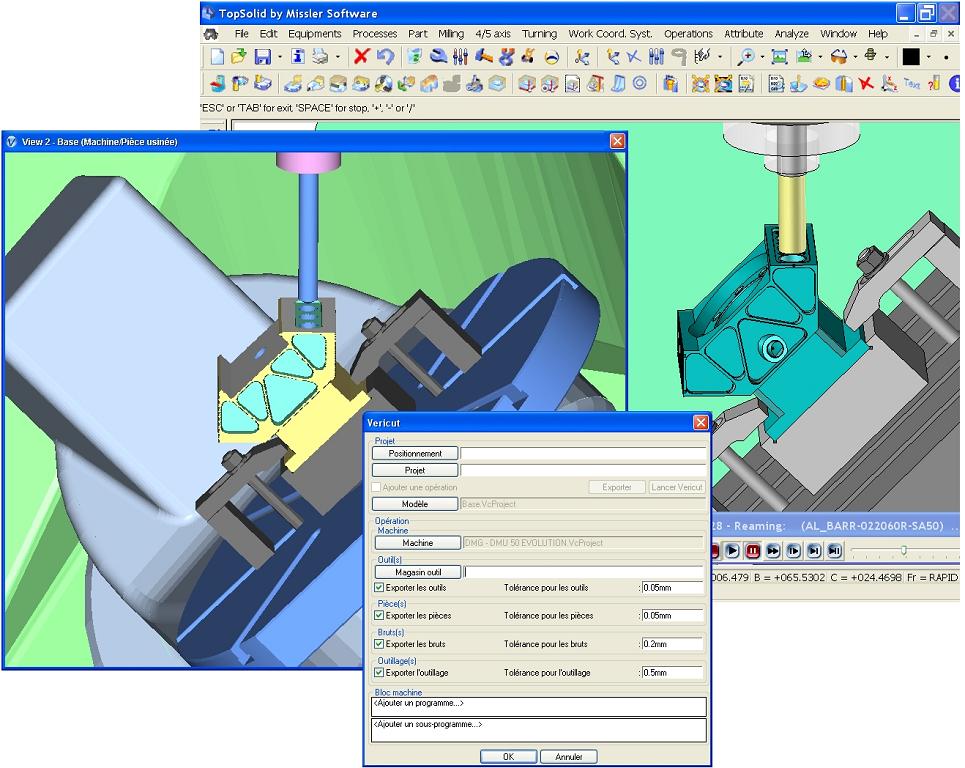Image resolution: width=965 pixels, height=768 pixels.
Task: Close the View 2 - Base window
Action: pos(617,142)
